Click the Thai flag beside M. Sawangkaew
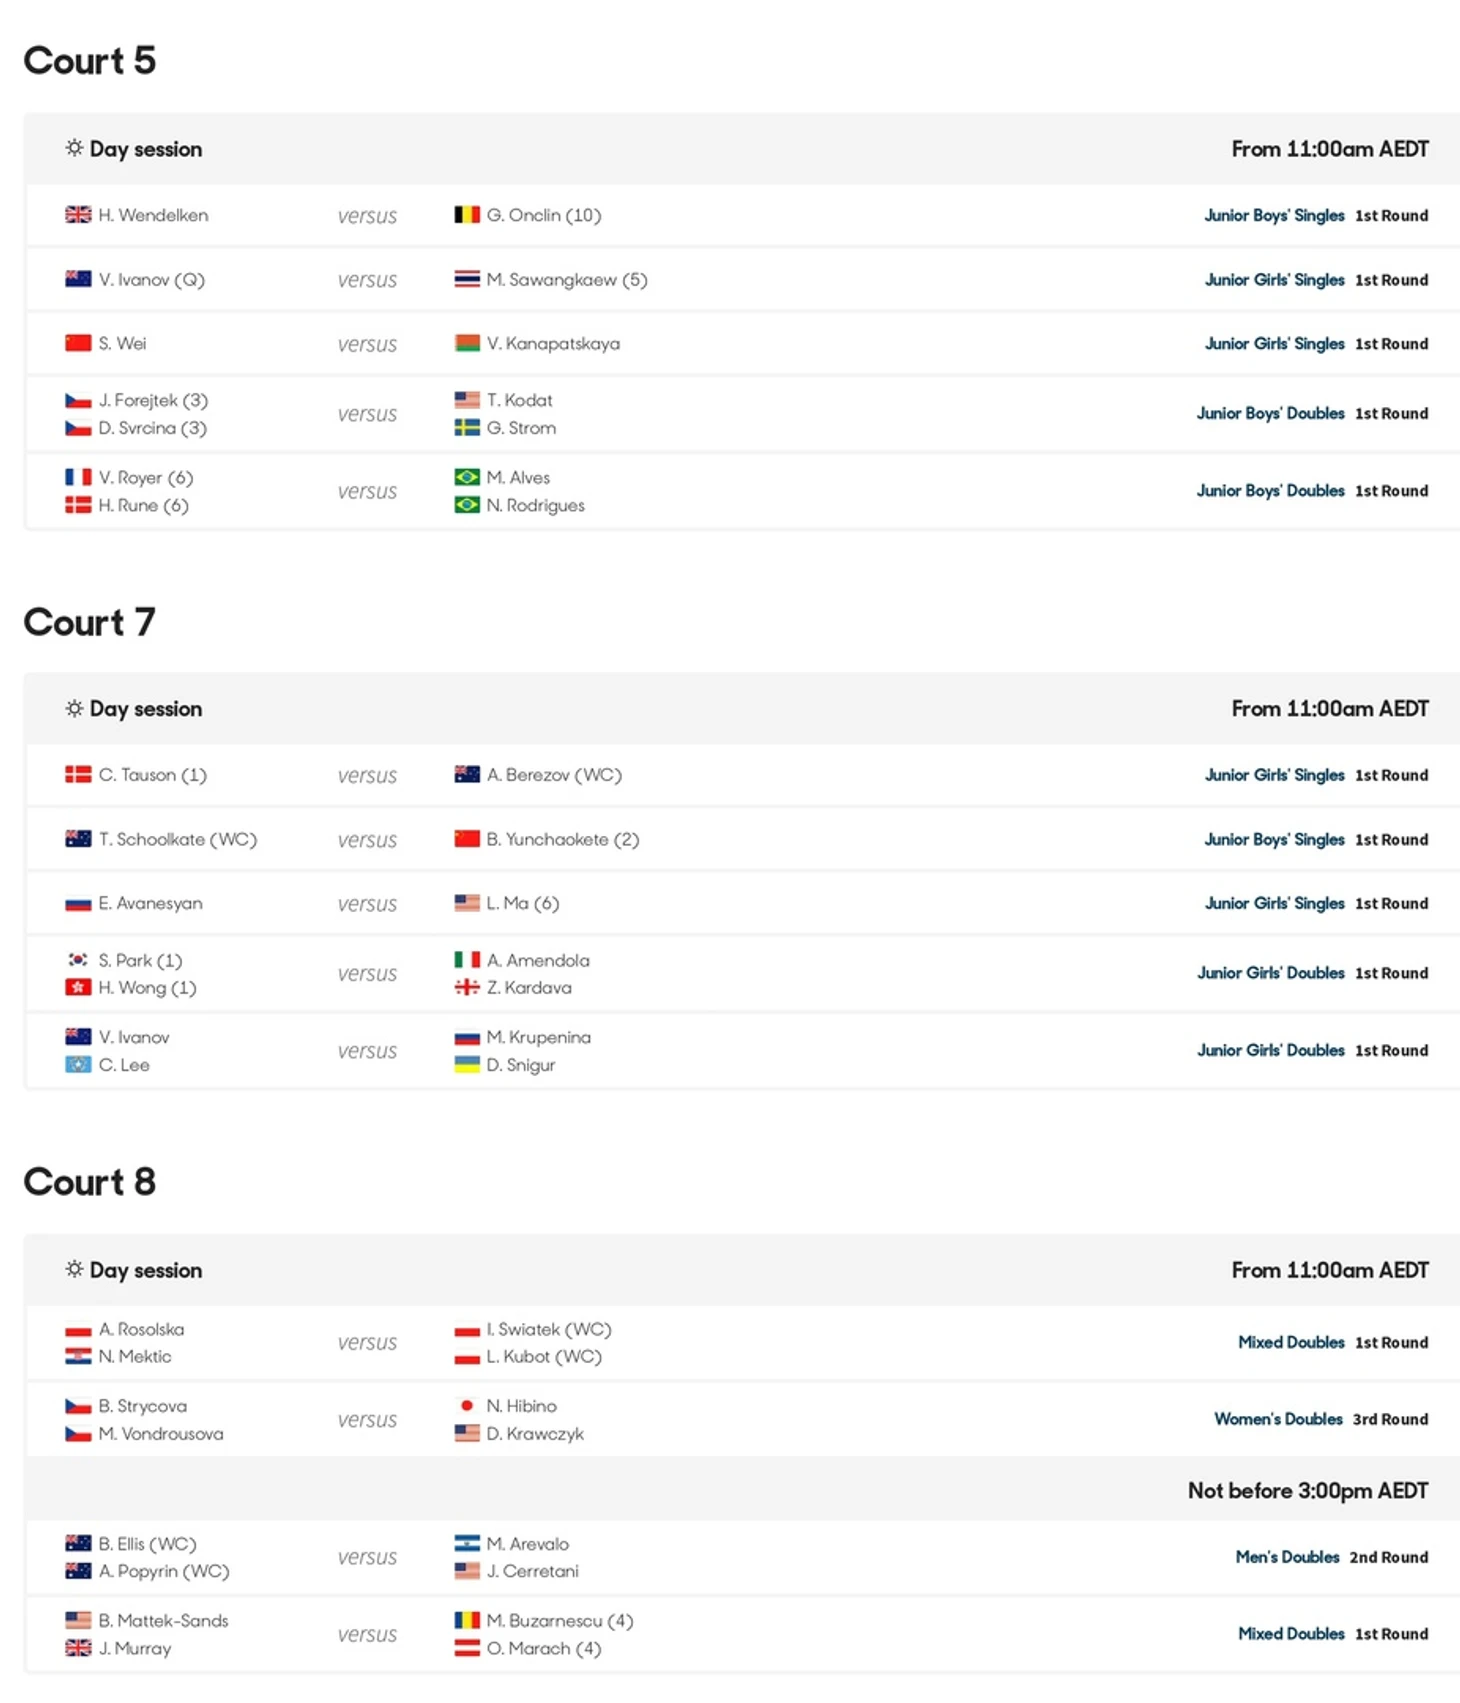Image resolution: width=1460 pixels, height=1703 pixels. [x=466, y=280]
